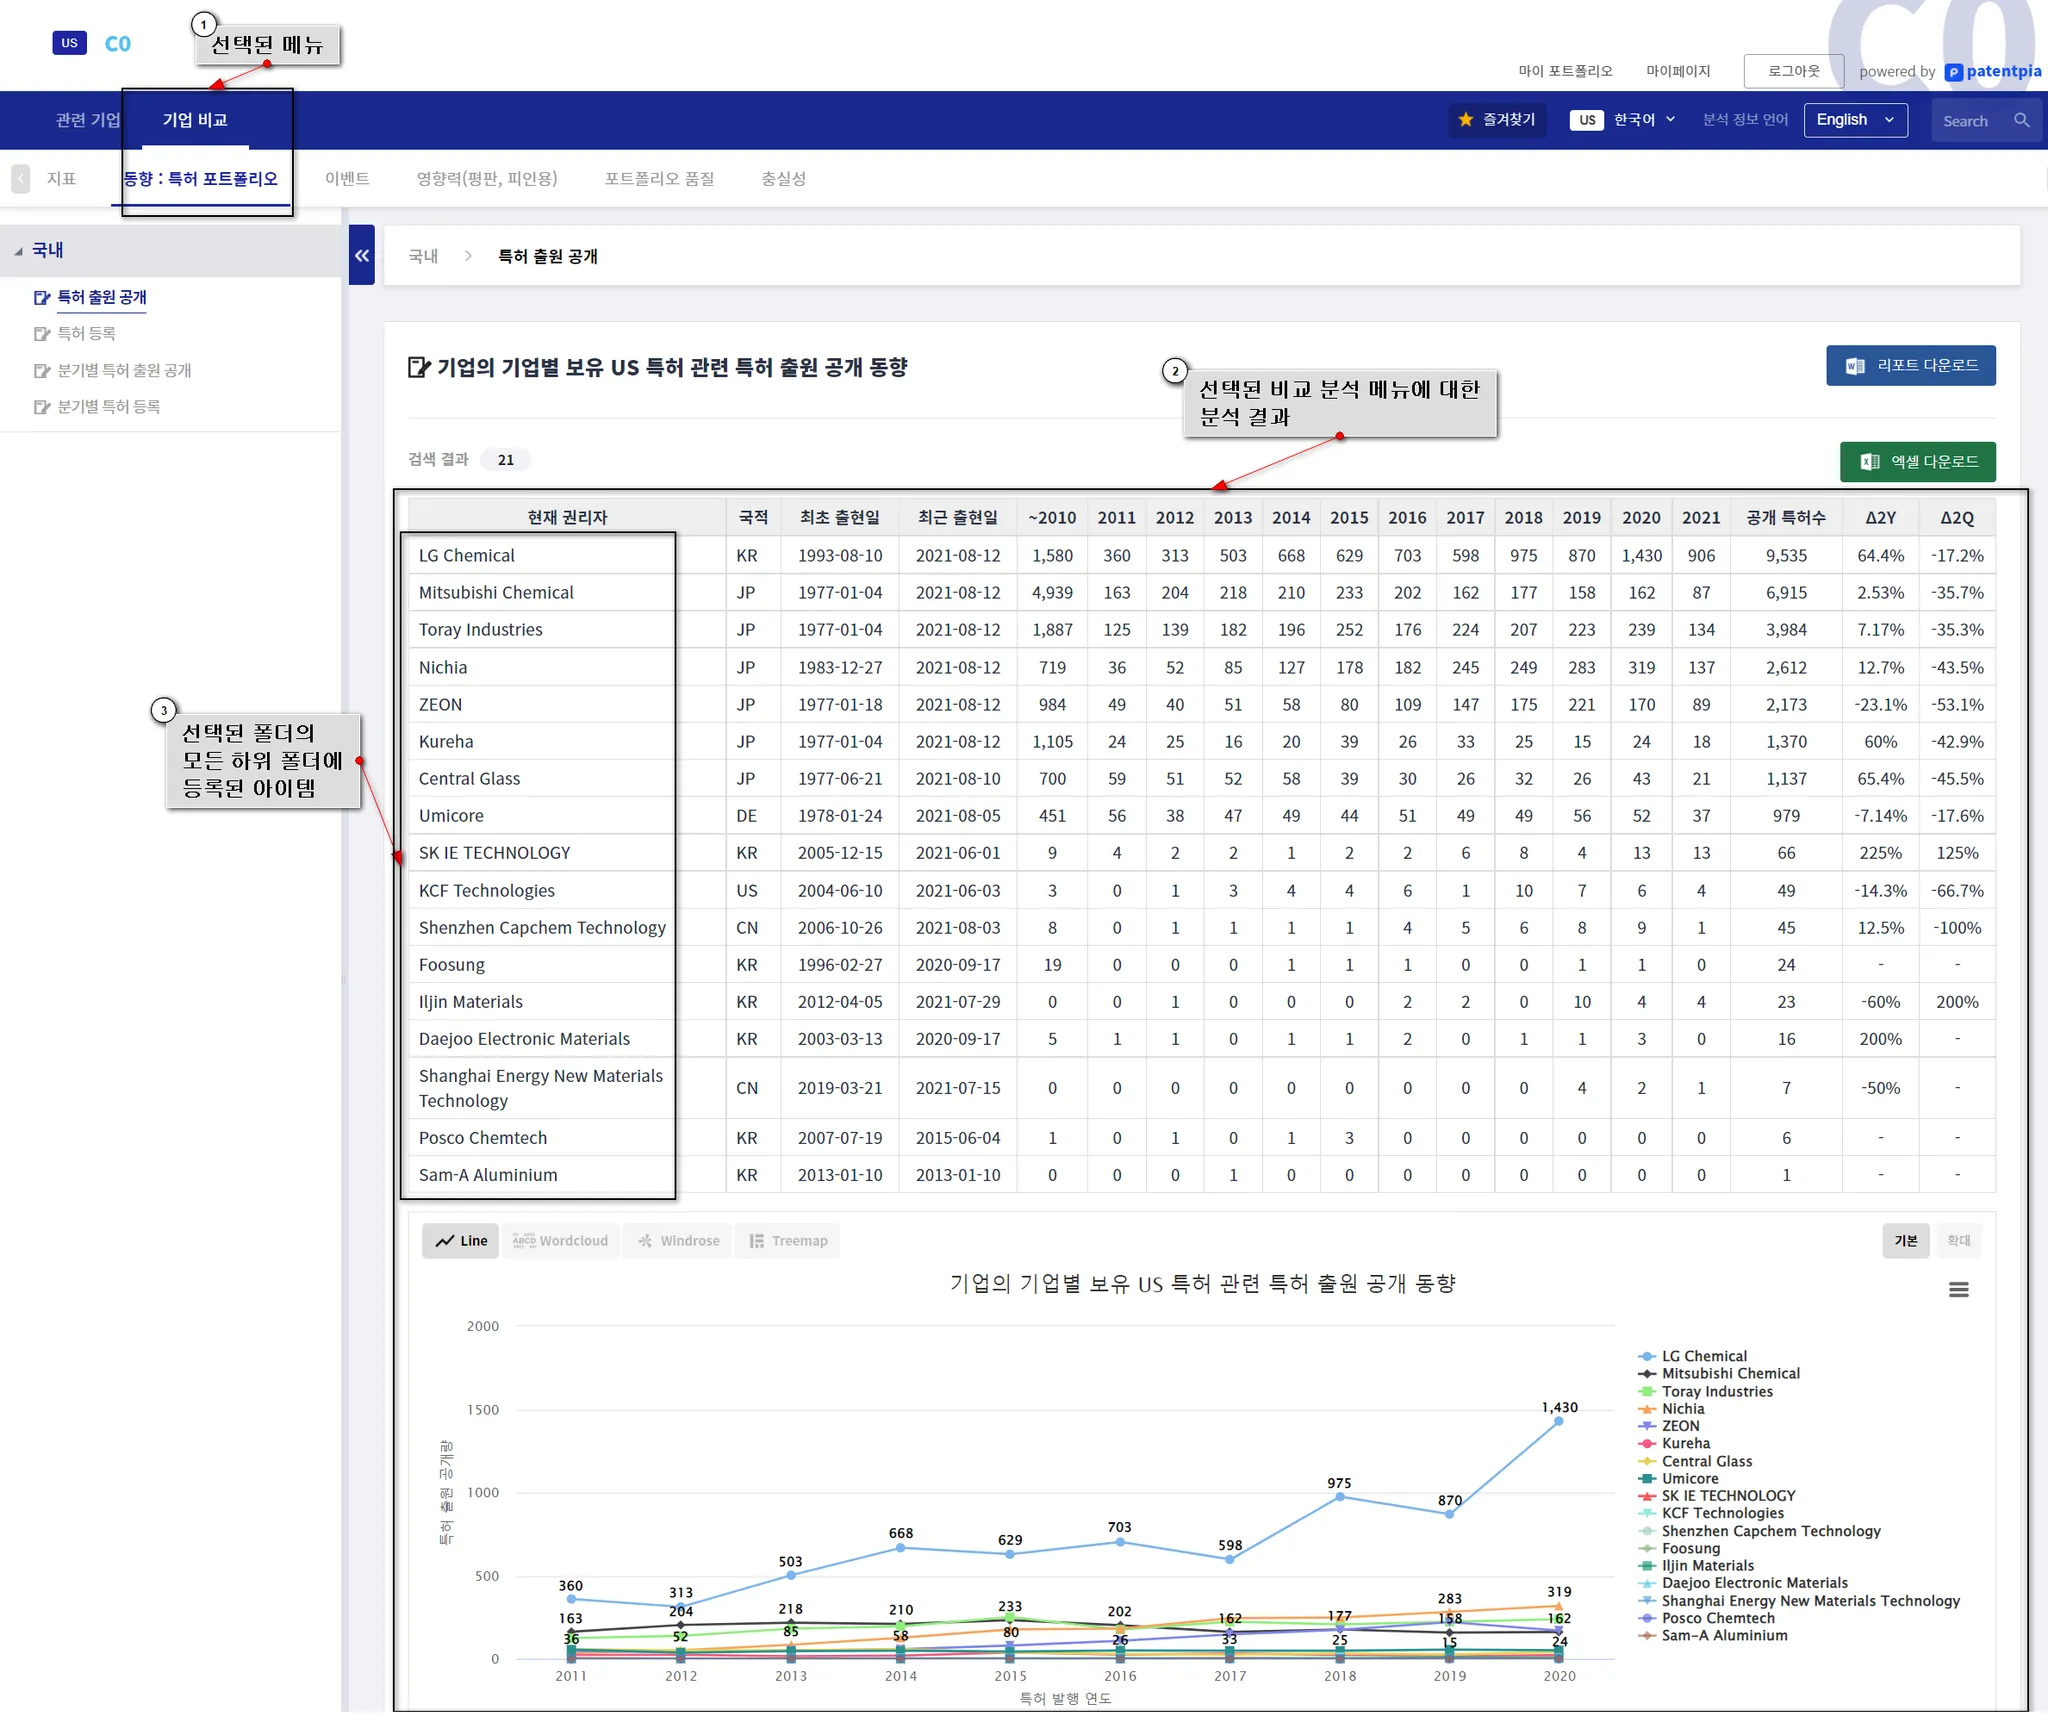
Task: Open 특허 등록 in the sidebar
Action: (86, 334)
